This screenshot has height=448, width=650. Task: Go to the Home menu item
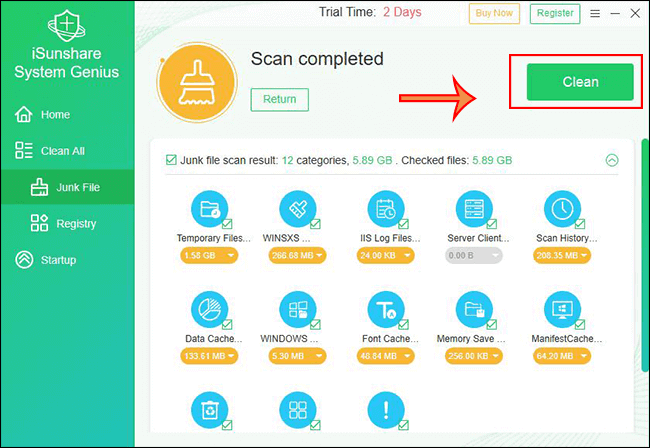coord(67,114)
